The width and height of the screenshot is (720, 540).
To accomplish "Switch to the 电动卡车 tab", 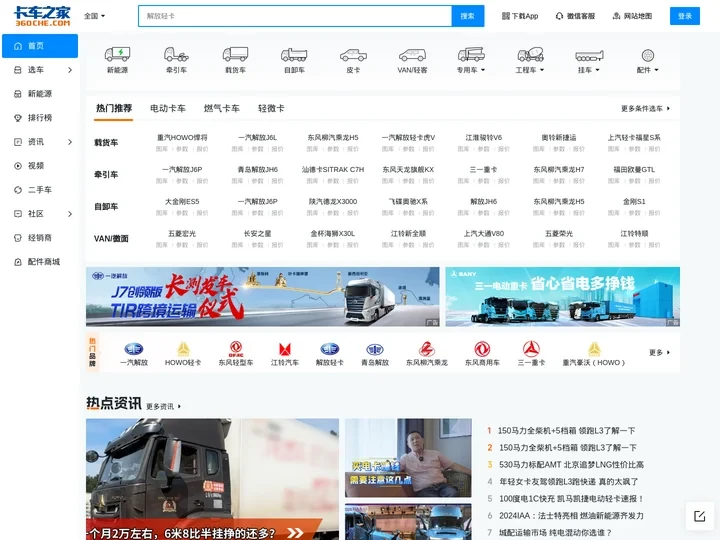I will (168, 108).
